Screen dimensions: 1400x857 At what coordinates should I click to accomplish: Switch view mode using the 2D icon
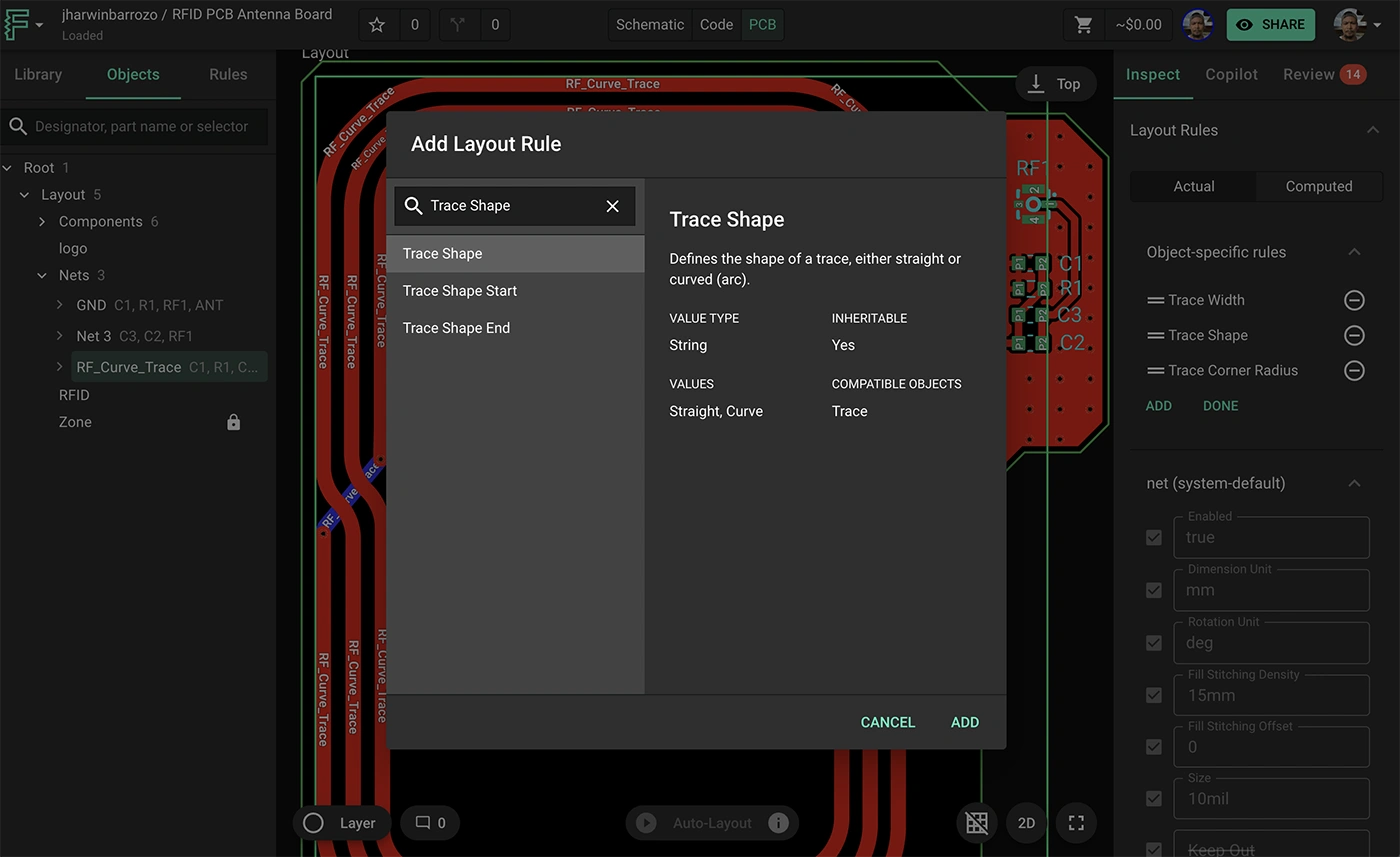[1026, 822]
